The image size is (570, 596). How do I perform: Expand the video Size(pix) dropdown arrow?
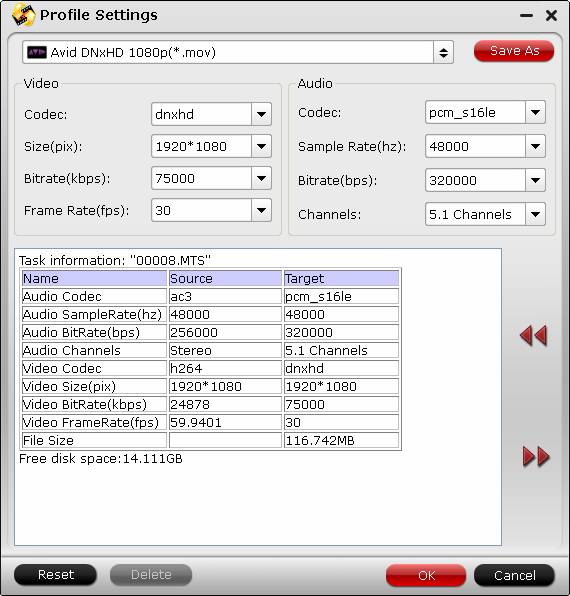[x=261, y=146]
